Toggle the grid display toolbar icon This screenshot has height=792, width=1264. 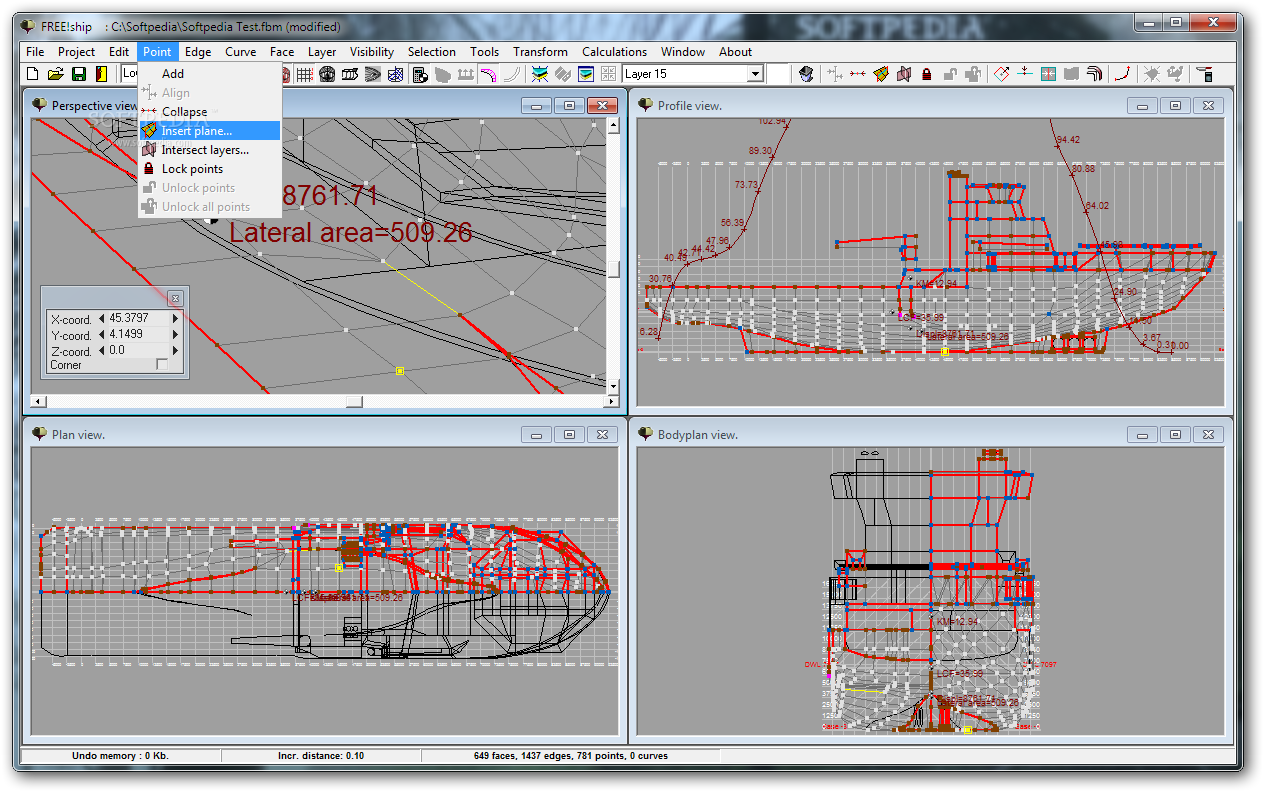point(304,73)
